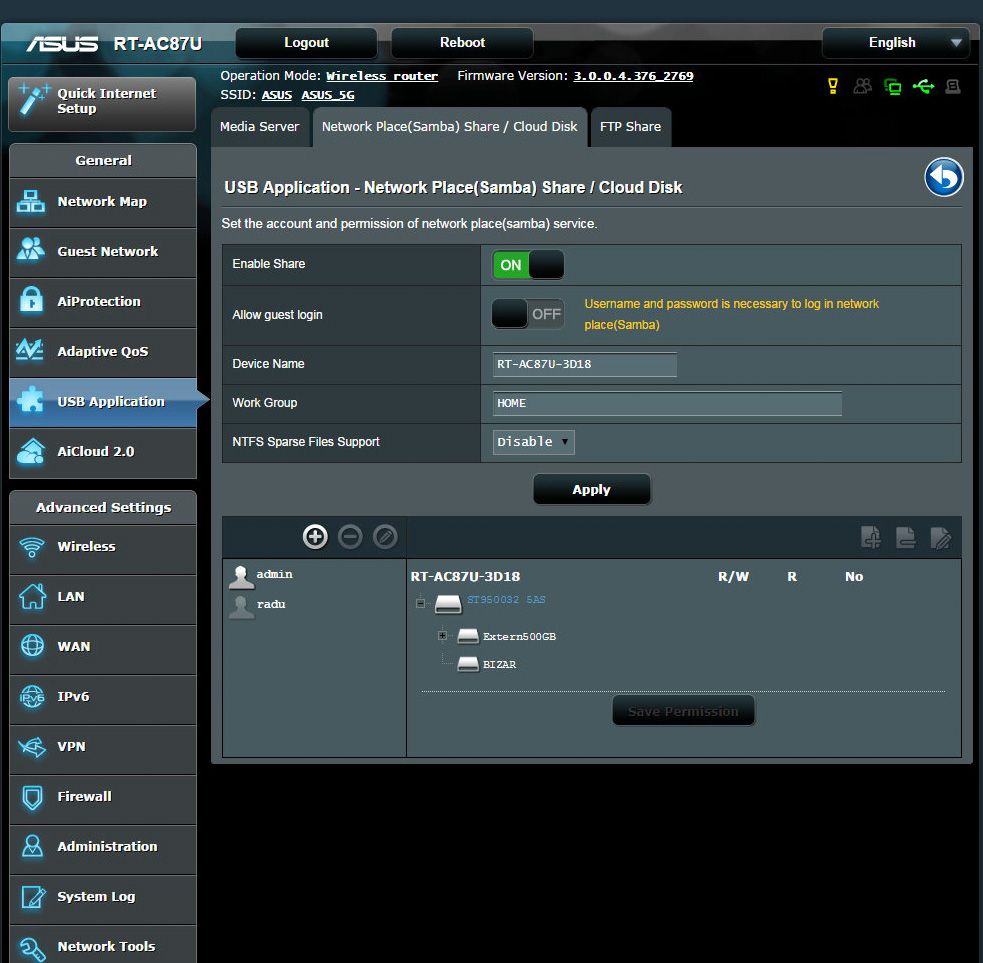Viewport: 983px width, 963px height.
Task: Click the rename folder icon
Action: point(941,537)
